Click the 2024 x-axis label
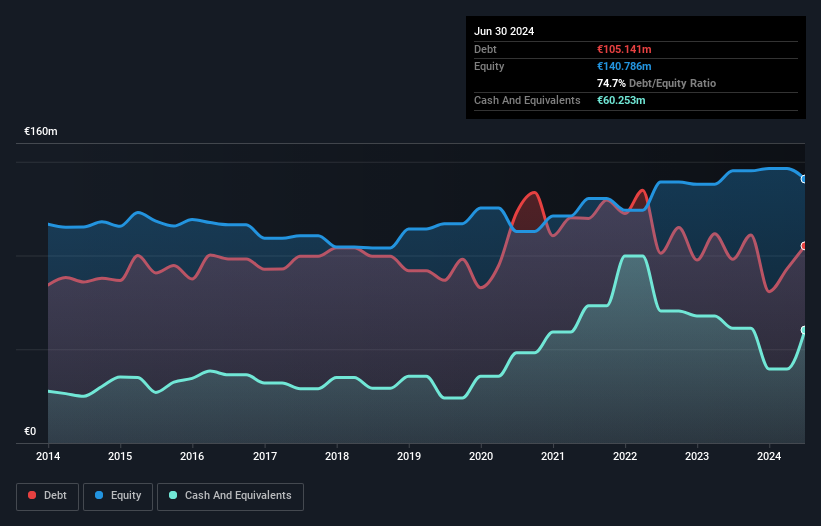The height and width of the screenshot is (526, 821). pyautogui.click(x=769, y=456)
